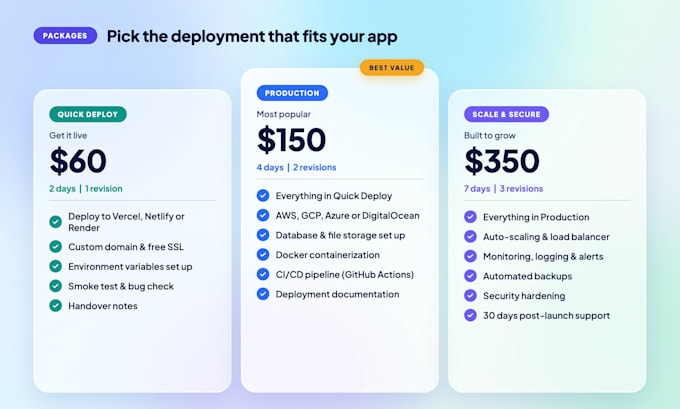Click the 'Built to grow' subtitle
Screen dimensions: 680x409
(x=490, y=135)
